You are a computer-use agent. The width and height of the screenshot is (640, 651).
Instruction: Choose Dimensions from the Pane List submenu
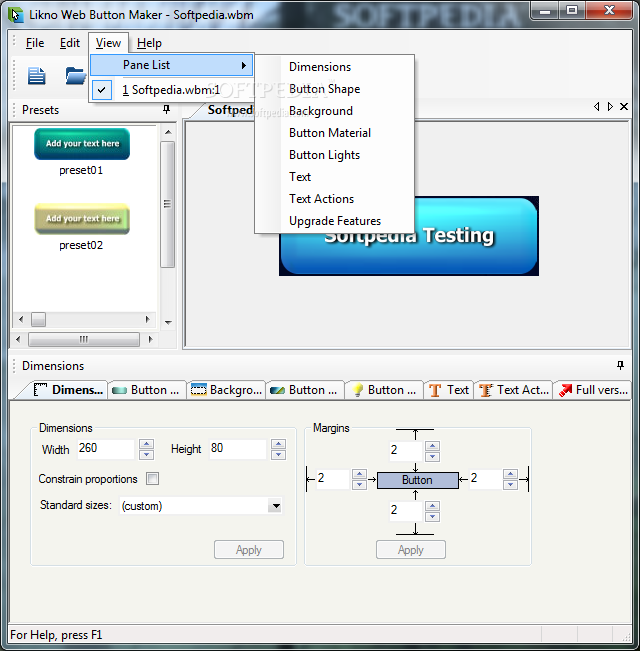click(320, 67)
